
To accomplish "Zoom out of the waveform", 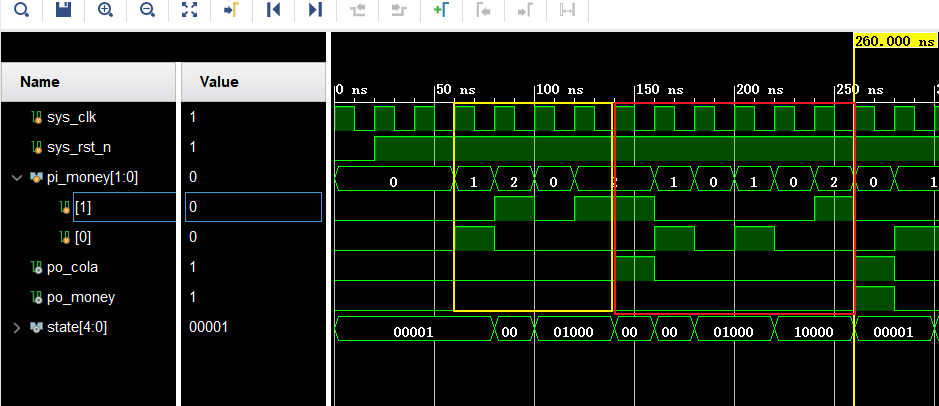I will [147, 10].
